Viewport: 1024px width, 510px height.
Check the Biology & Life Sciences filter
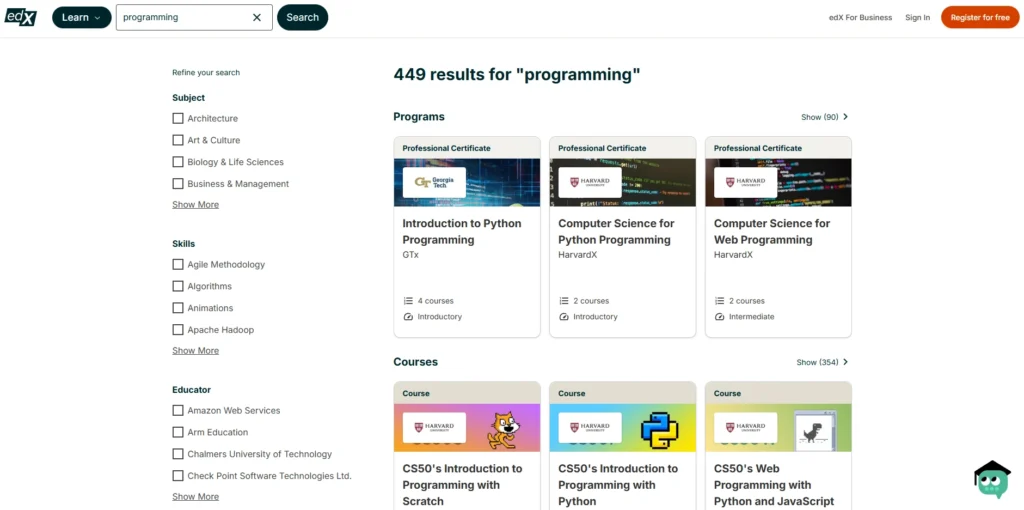point(178,162)
